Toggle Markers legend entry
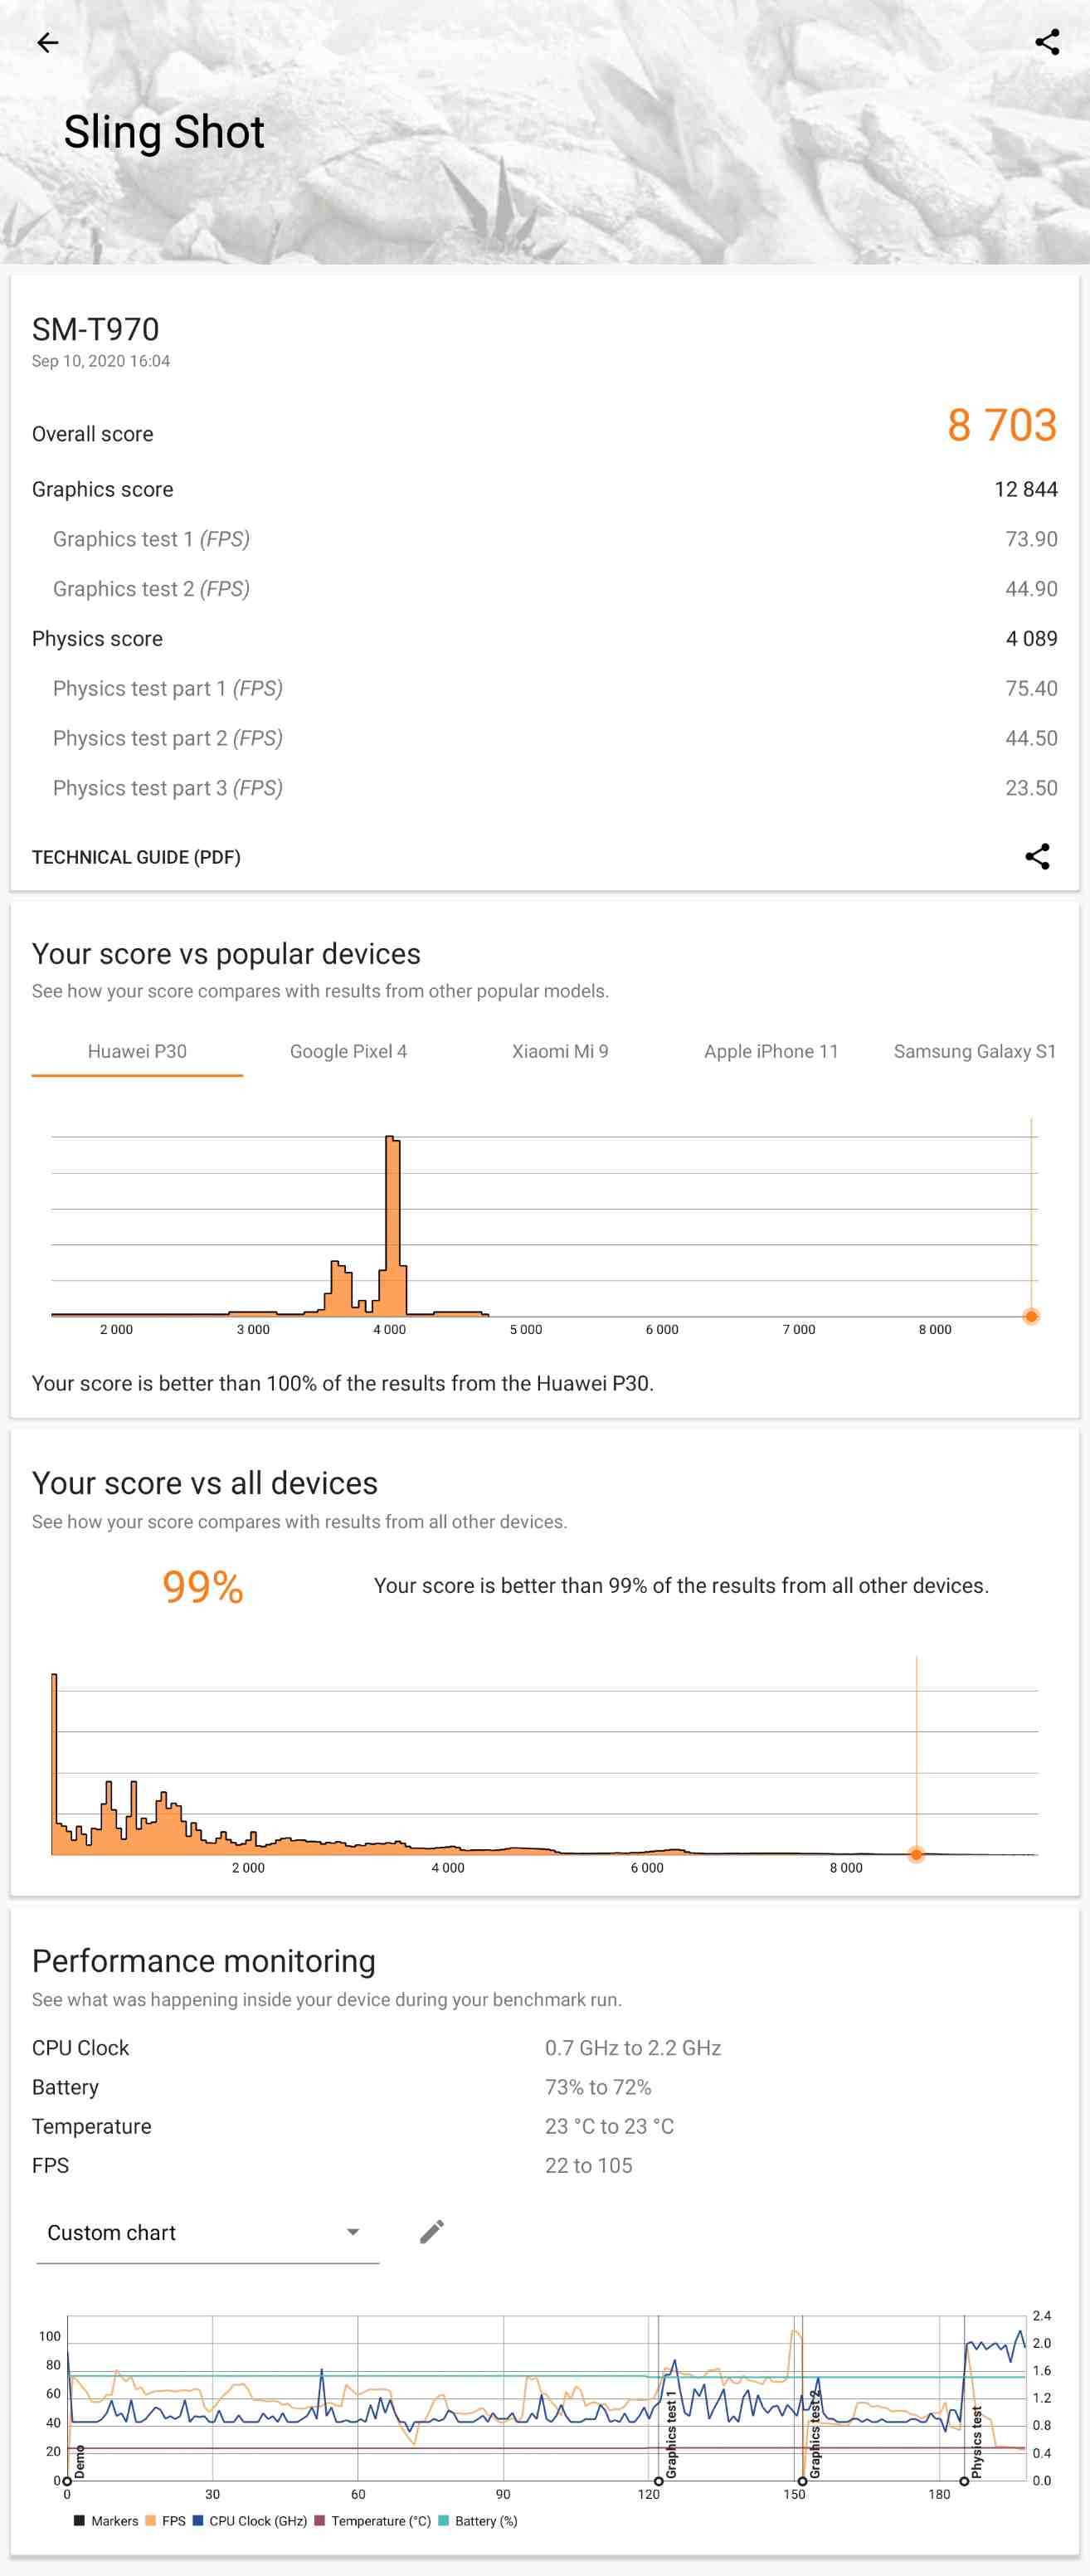The height and width of the screenshot is (2576, 1090). pyautogui.click(x=106, y=2521)
